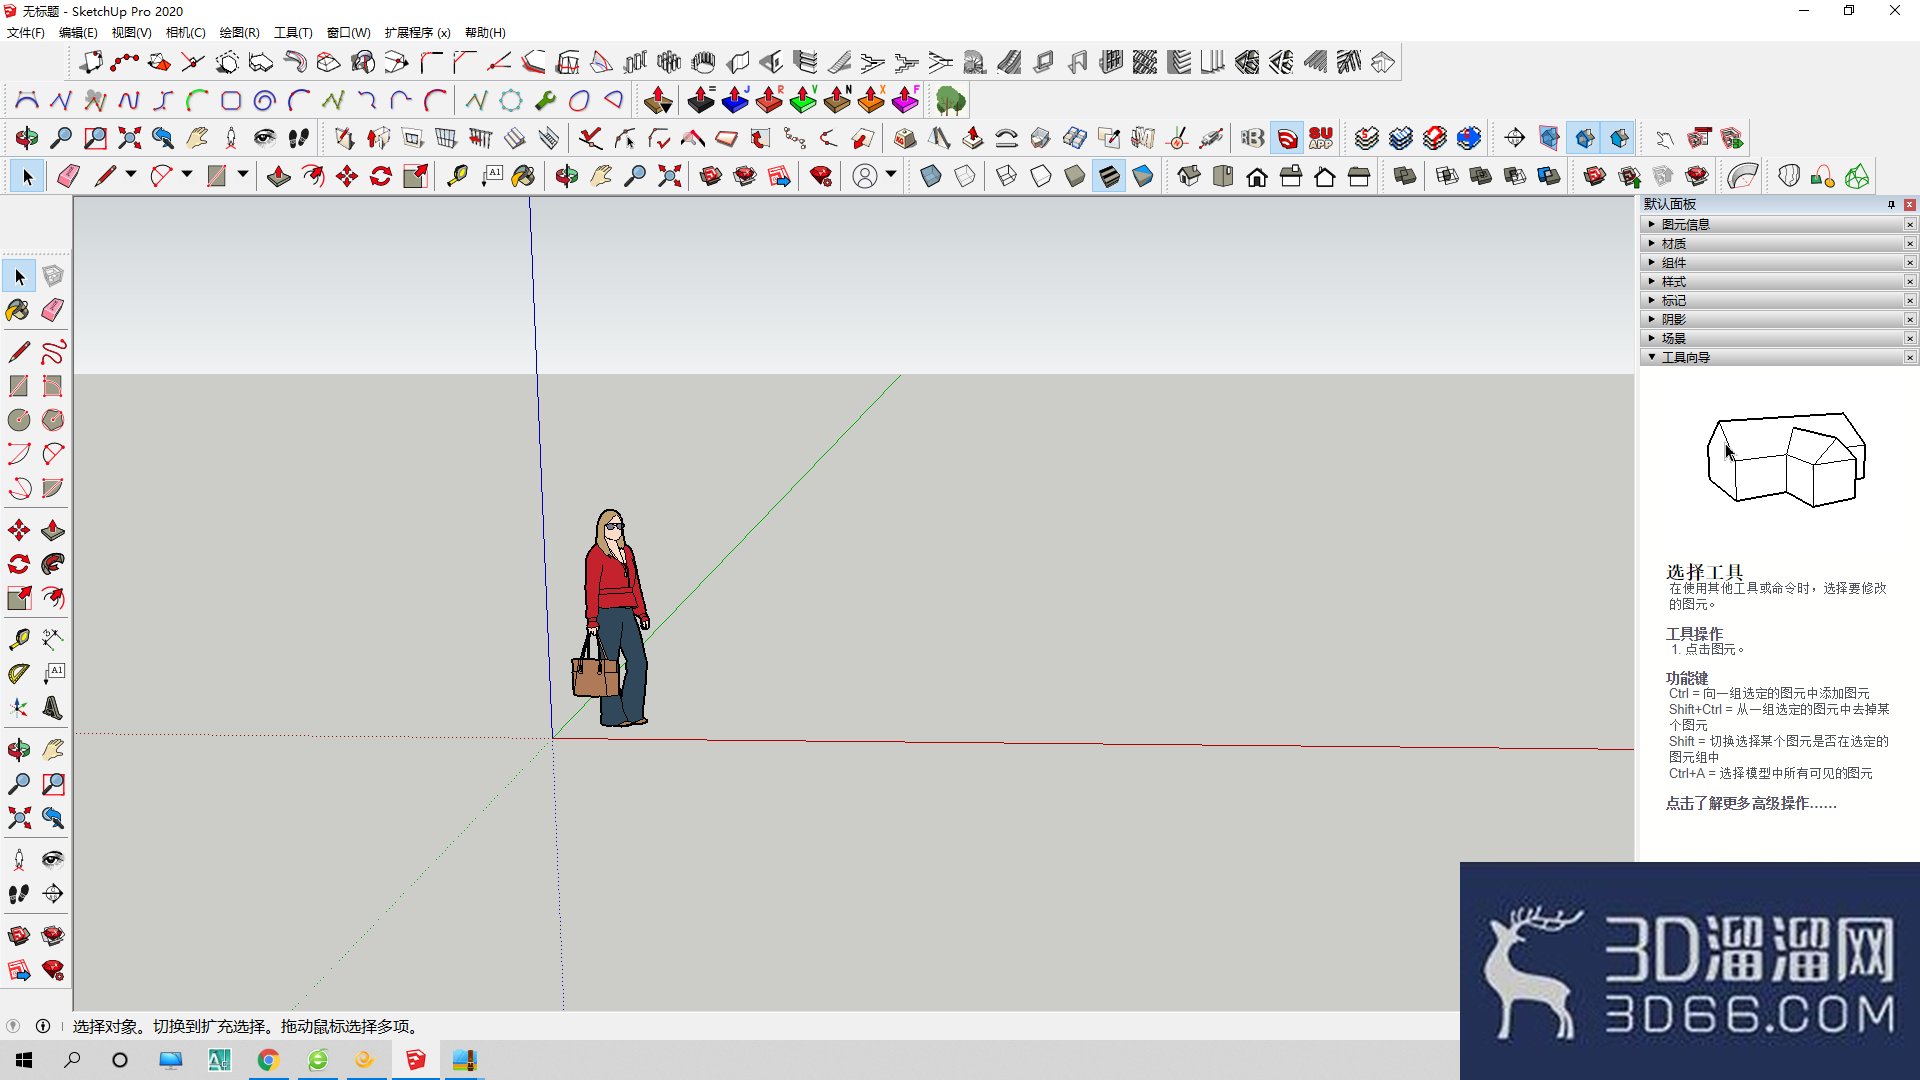The width and height of the screenshot is (1920, 1080).
Task: Expand the 材质 panel
Action: tap(1772, 243)
